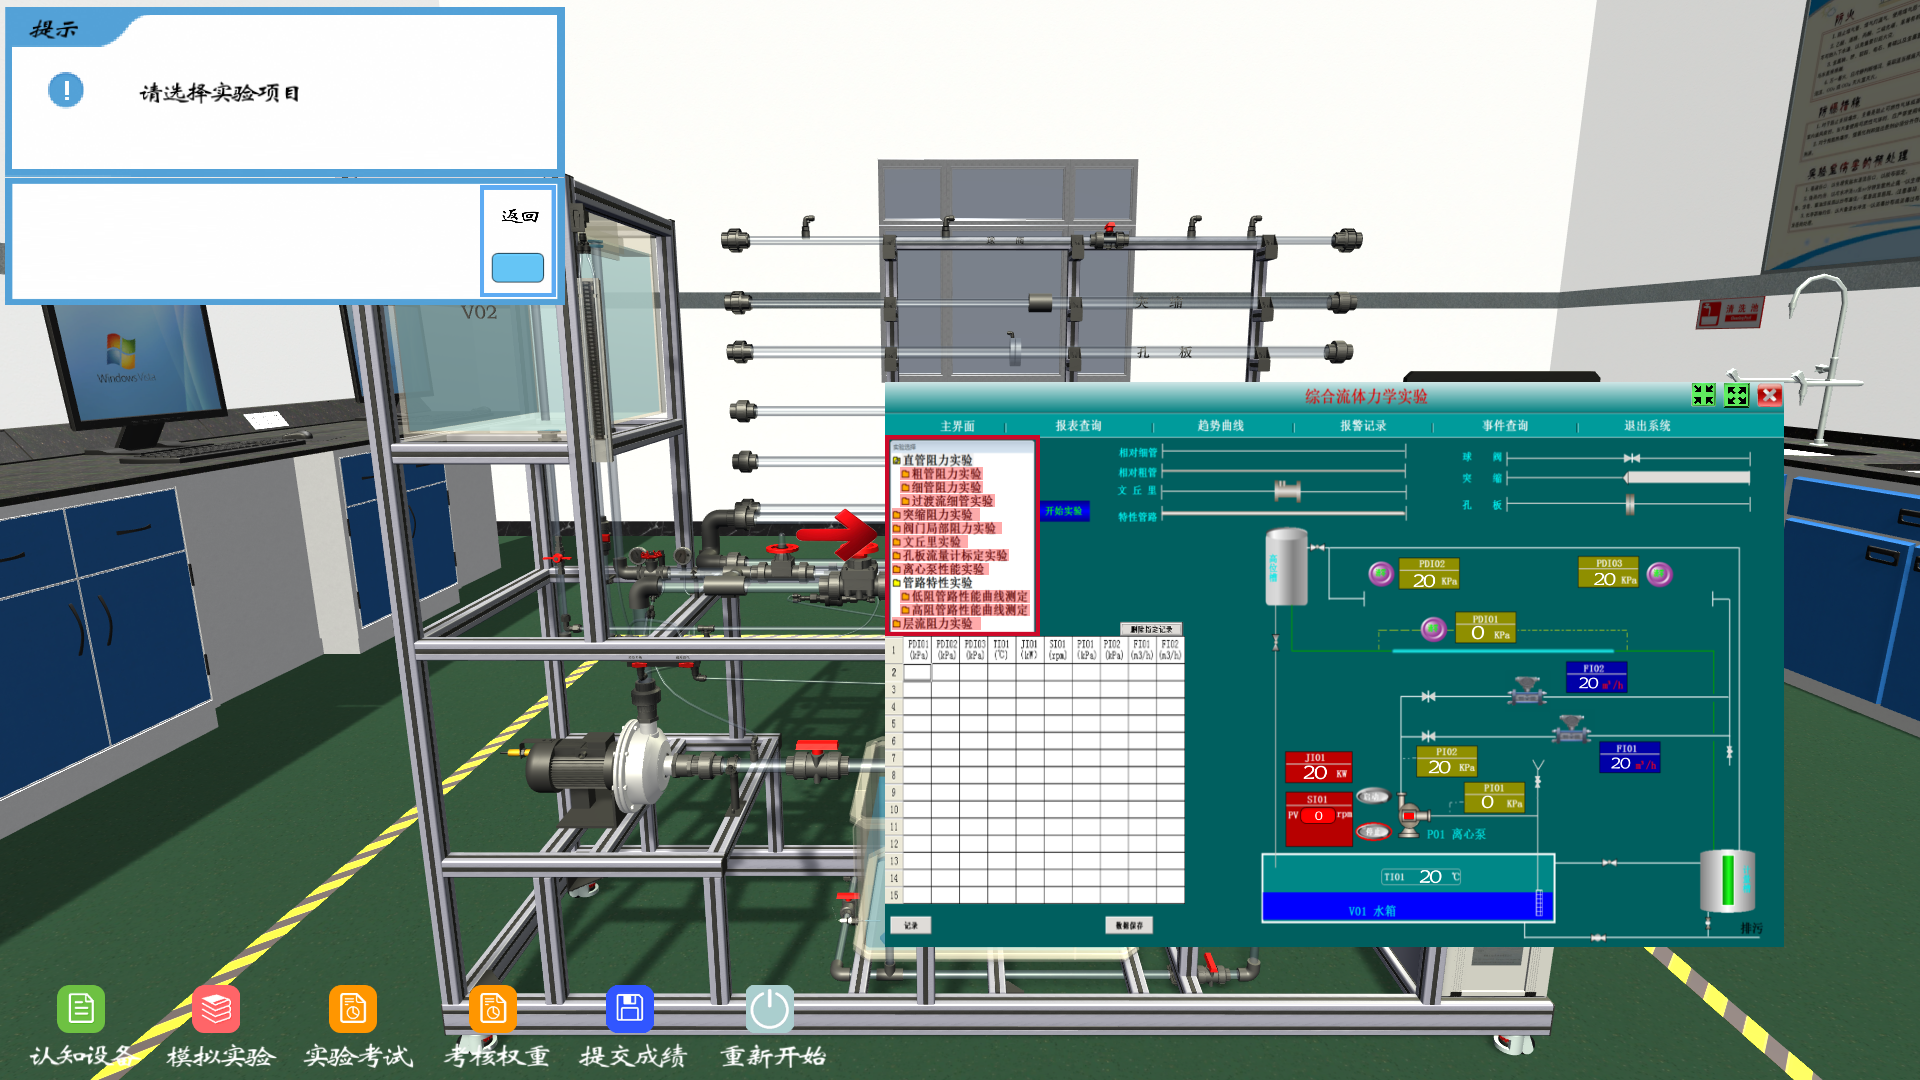Click the P01 centrifugal pump icon
The width and height of the screenshot is (1920, 1080).
pos(1408,817)
